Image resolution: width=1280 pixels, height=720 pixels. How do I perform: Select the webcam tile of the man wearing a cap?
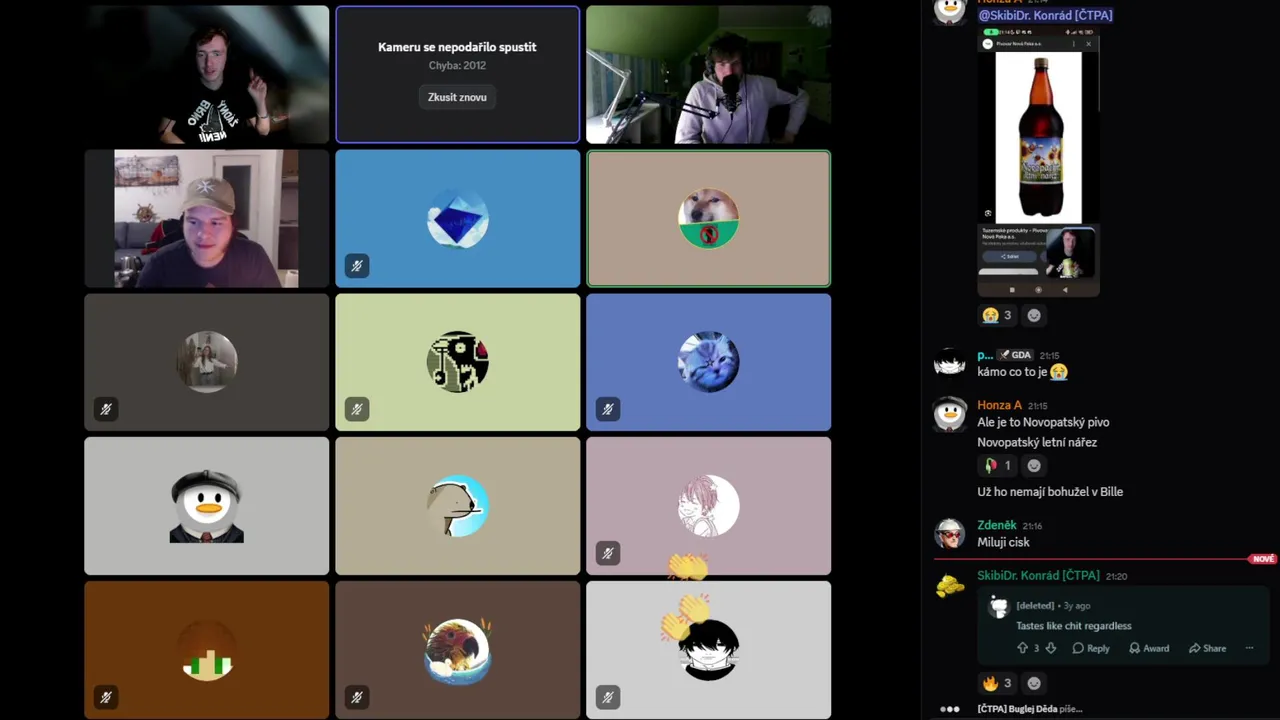point(207,219)
